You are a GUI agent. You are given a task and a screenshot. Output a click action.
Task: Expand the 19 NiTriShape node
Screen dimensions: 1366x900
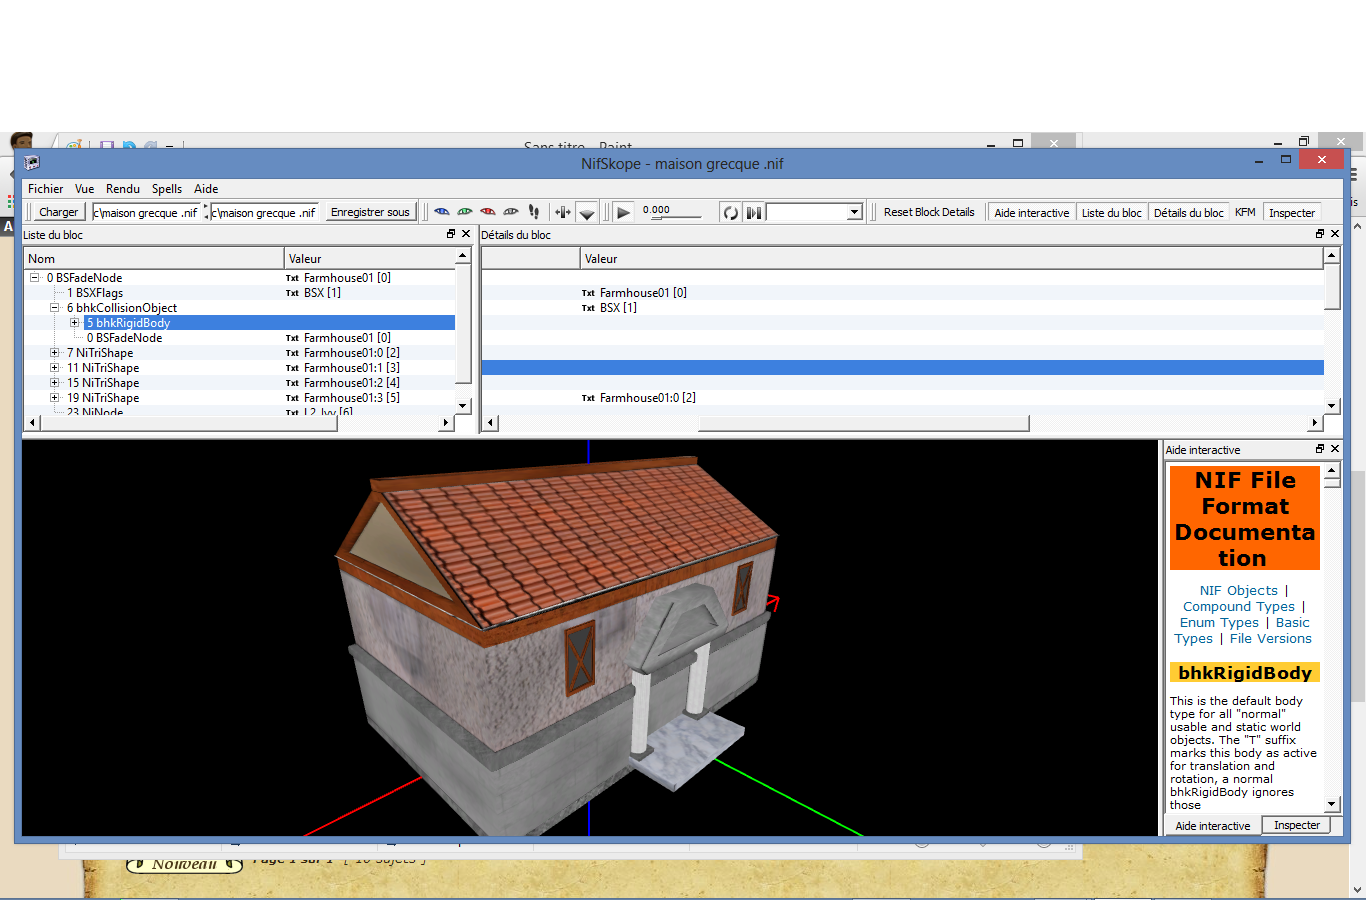[54, 398]
